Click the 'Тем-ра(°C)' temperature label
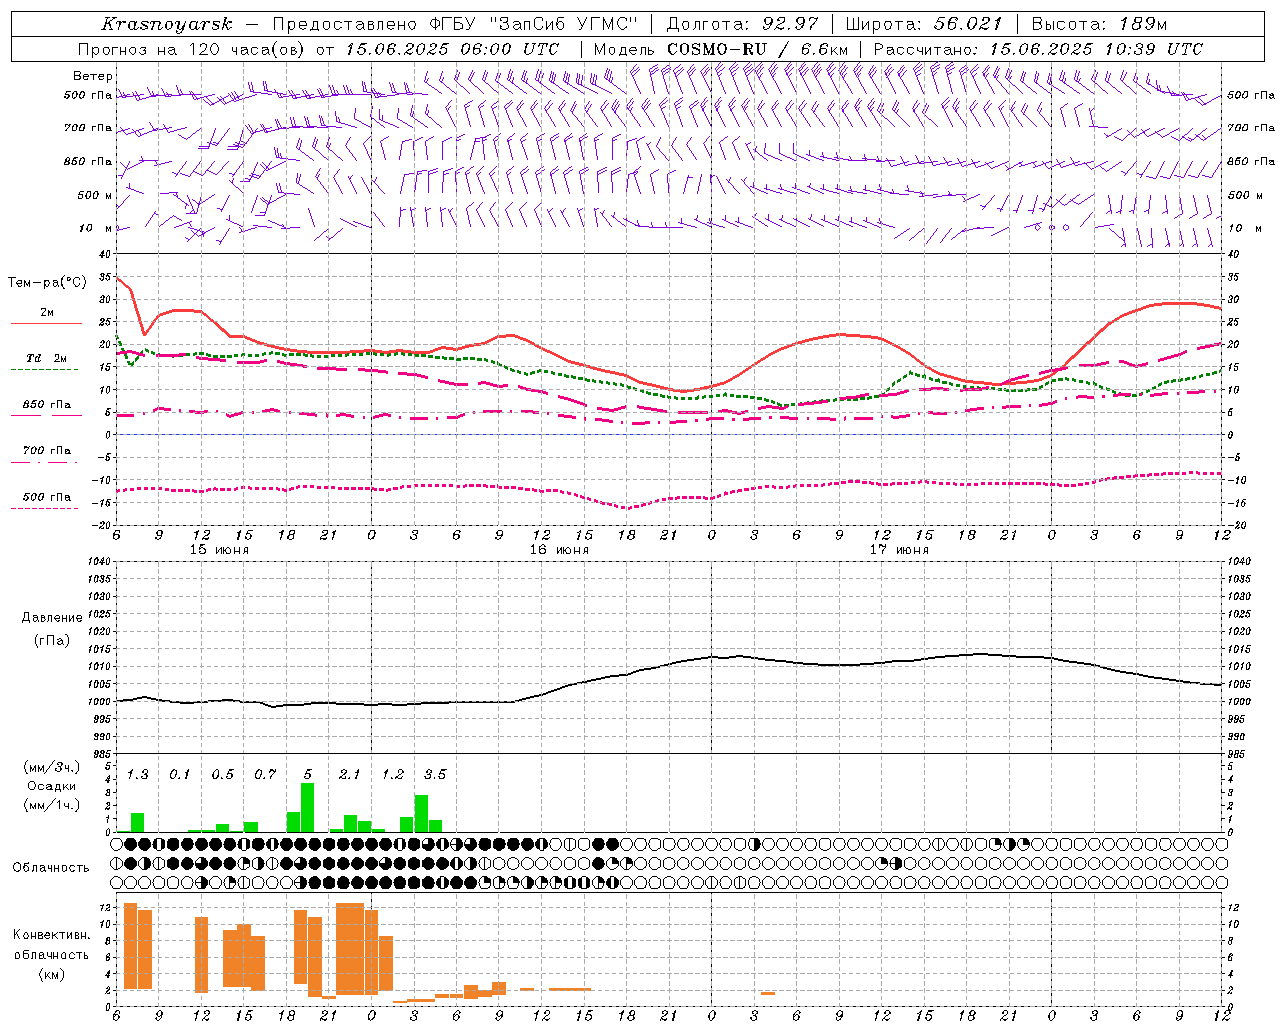Screen dimensions: 1280x1024 (x=47, y=283)
